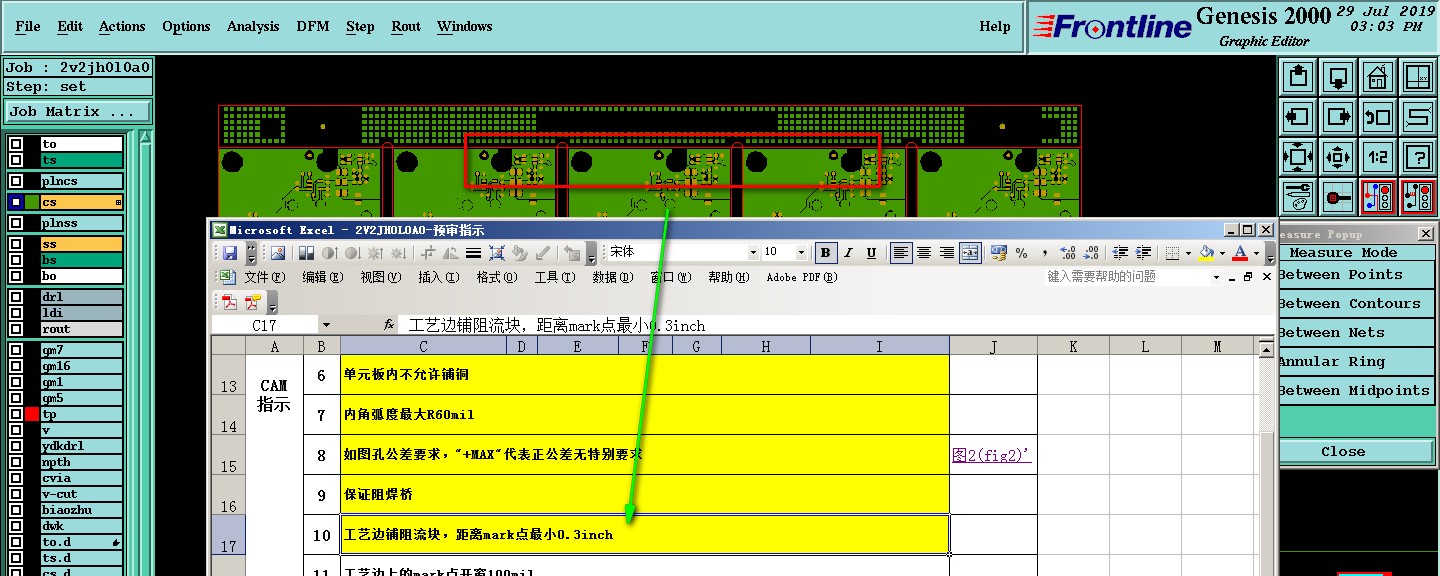
Task: Open the DFM menu
Action: click(313, 27)
